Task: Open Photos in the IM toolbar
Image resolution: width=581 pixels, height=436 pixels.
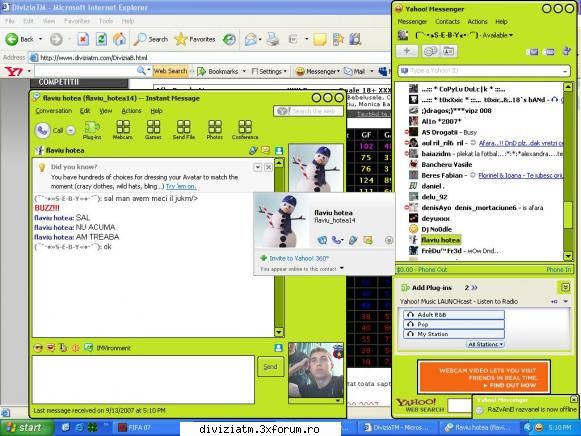Action: click(x=215, y=130)
